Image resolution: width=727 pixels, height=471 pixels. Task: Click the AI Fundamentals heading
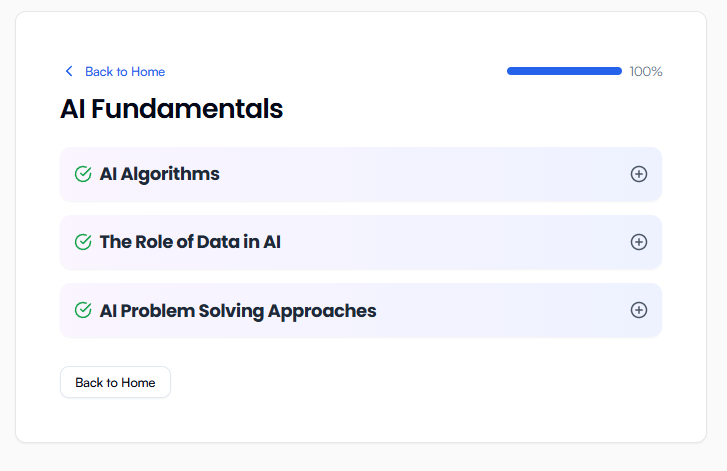(171, 108)
